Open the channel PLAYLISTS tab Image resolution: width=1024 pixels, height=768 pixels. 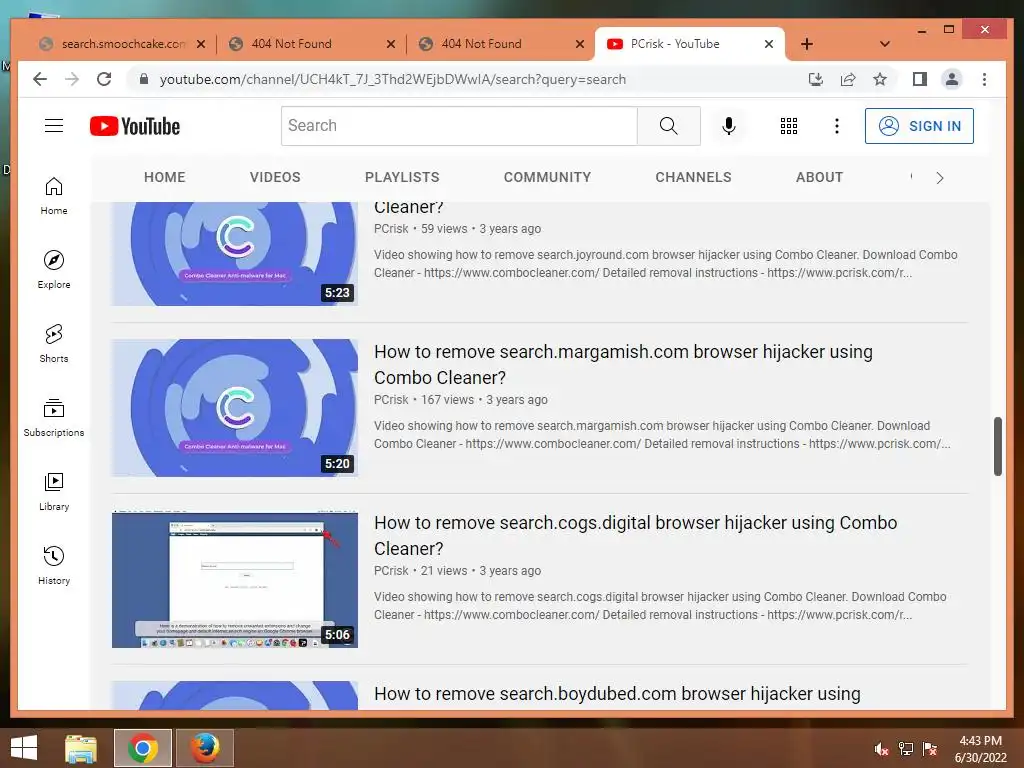[x=402, y=177]
